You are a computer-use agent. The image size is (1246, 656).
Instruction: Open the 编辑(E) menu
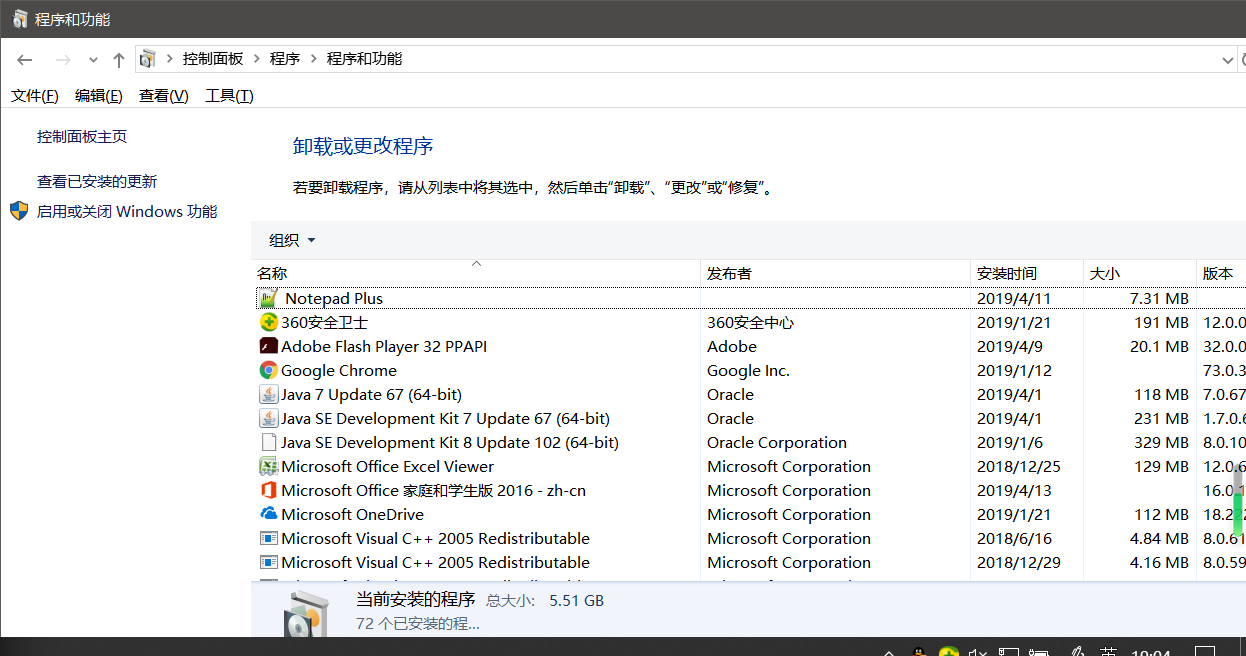[x=99, y=96]
